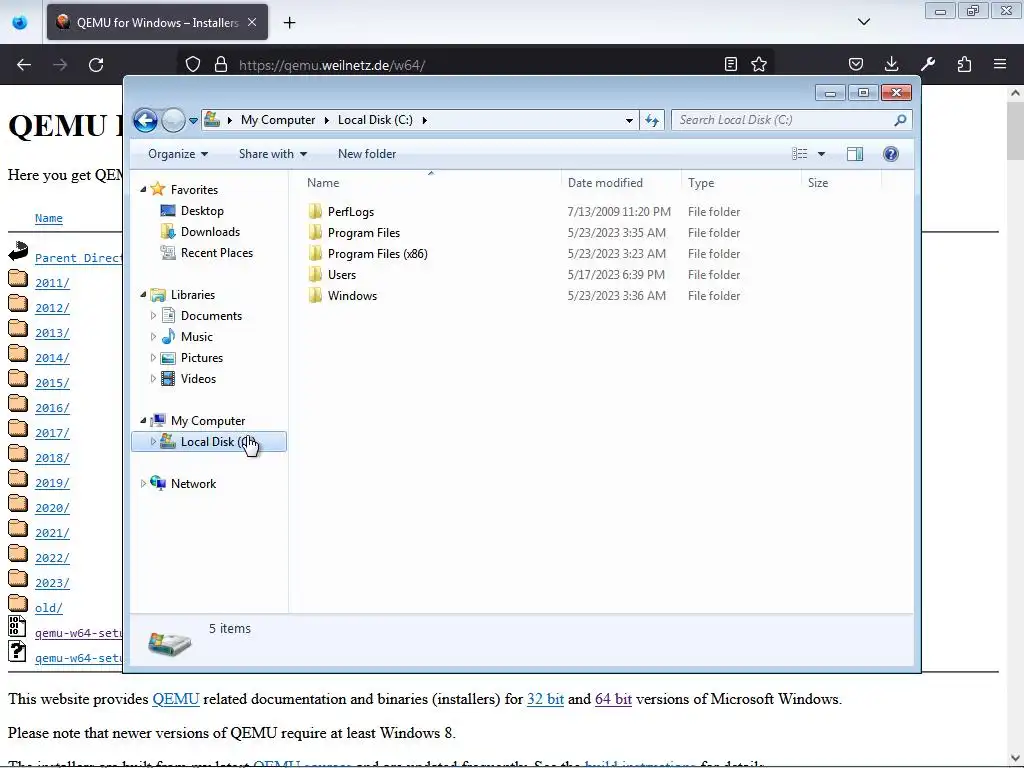Click the Explorer forward arrow button
The height and width of the screenshot is (768, 1024).
coord(173,120)
